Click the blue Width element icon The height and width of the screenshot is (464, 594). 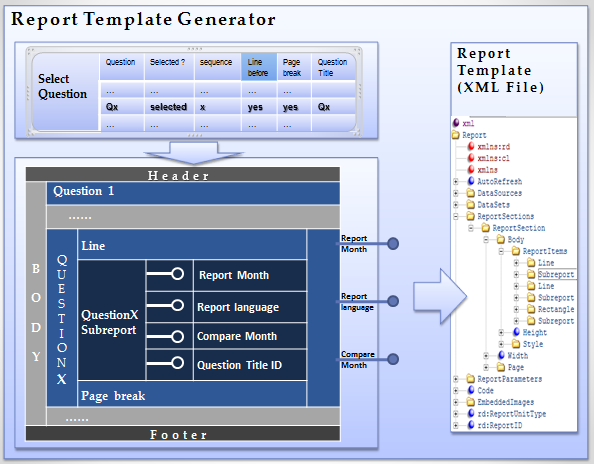501,355
